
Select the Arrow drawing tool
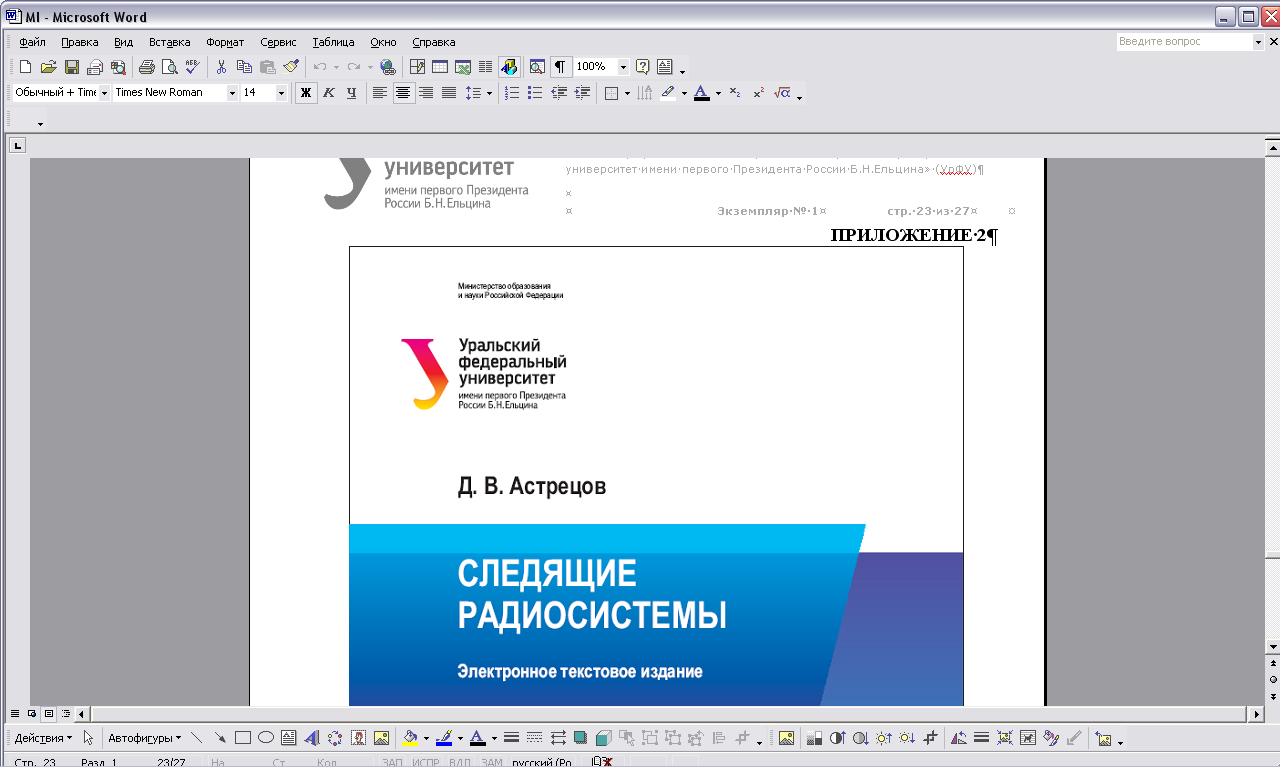(219, 738)
